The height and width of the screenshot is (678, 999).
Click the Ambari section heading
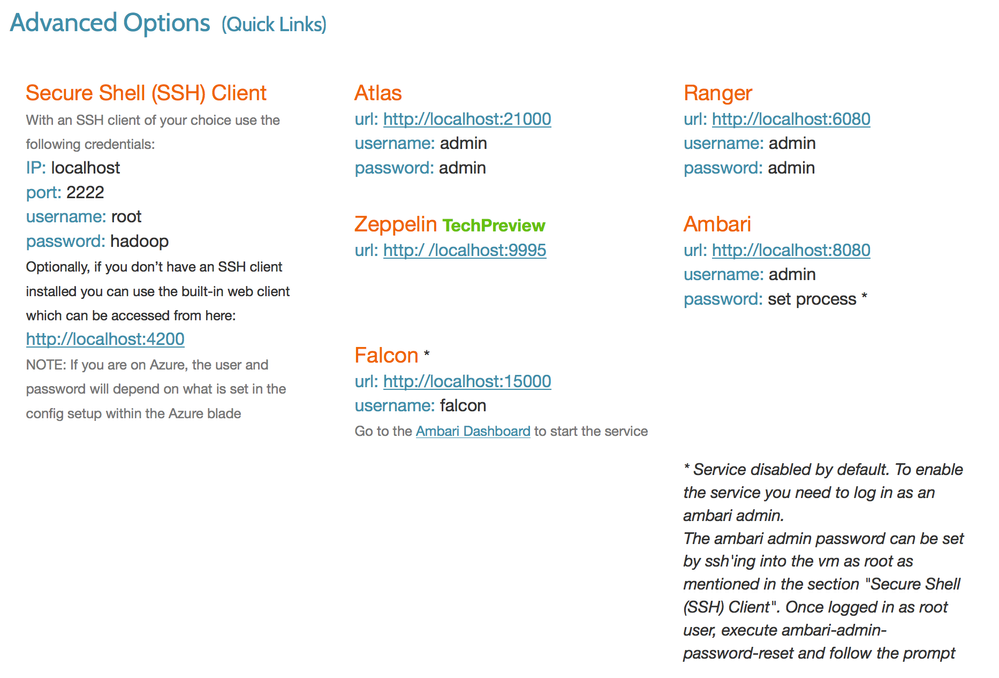click(717, 224)
